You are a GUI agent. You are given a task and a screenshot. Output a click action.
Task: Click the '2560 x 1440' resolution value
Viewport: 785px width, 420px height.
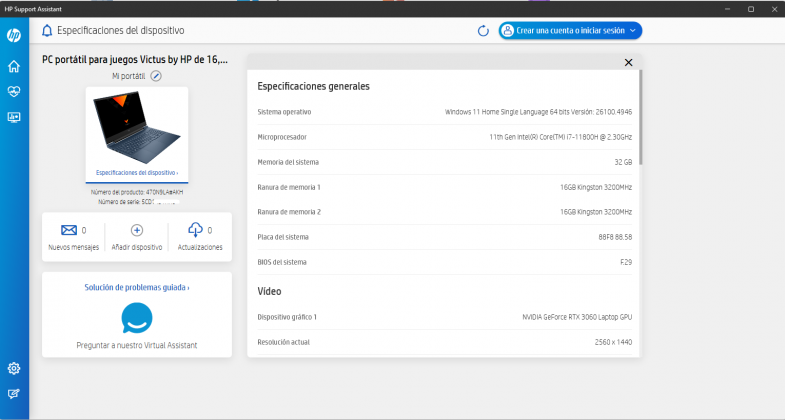pyautogui.click(x=613, y=342)
